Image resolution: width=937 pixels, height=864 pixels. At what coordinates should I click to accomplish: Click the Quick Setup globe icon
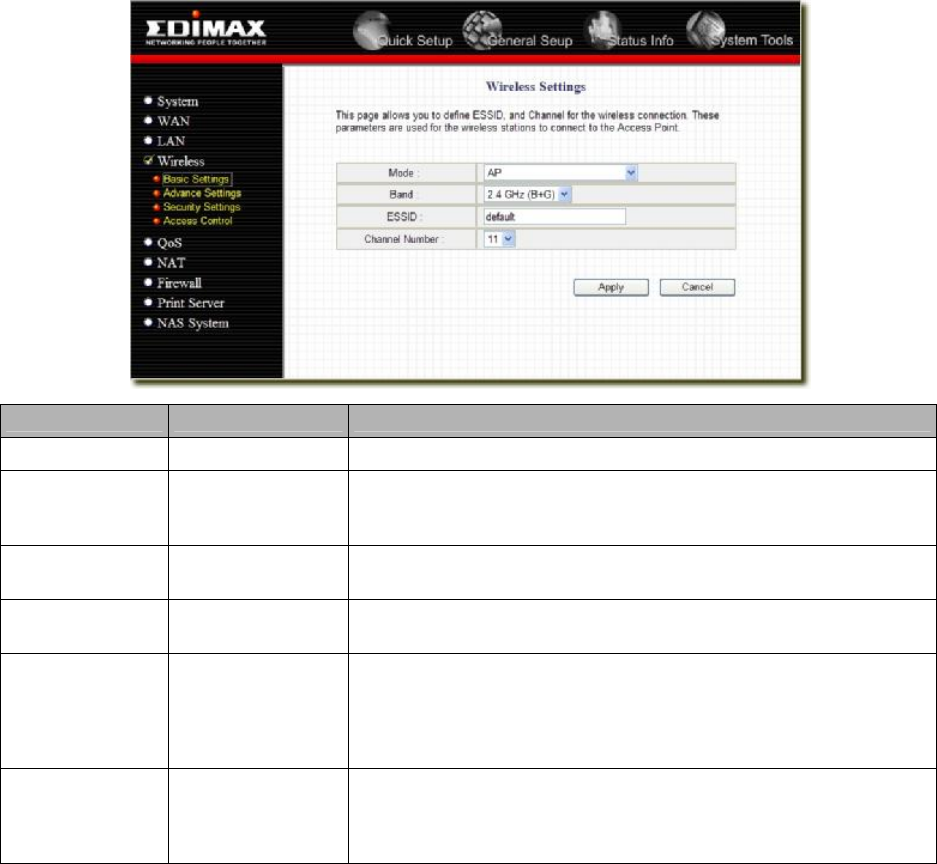(370, 29)
